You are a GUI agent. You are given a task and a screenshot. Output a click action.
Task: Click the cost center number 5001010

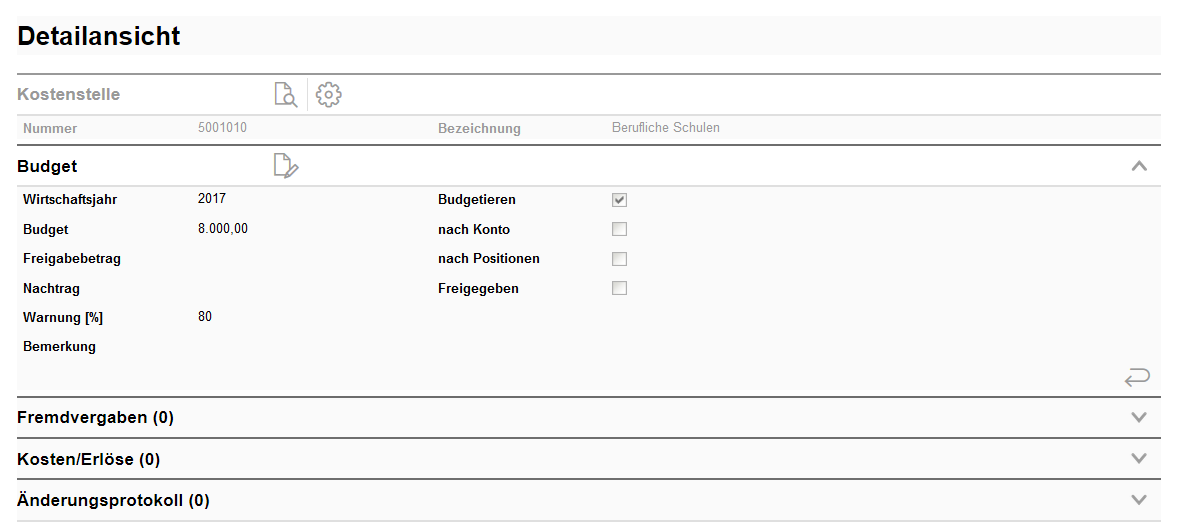[x=223, y=128]
